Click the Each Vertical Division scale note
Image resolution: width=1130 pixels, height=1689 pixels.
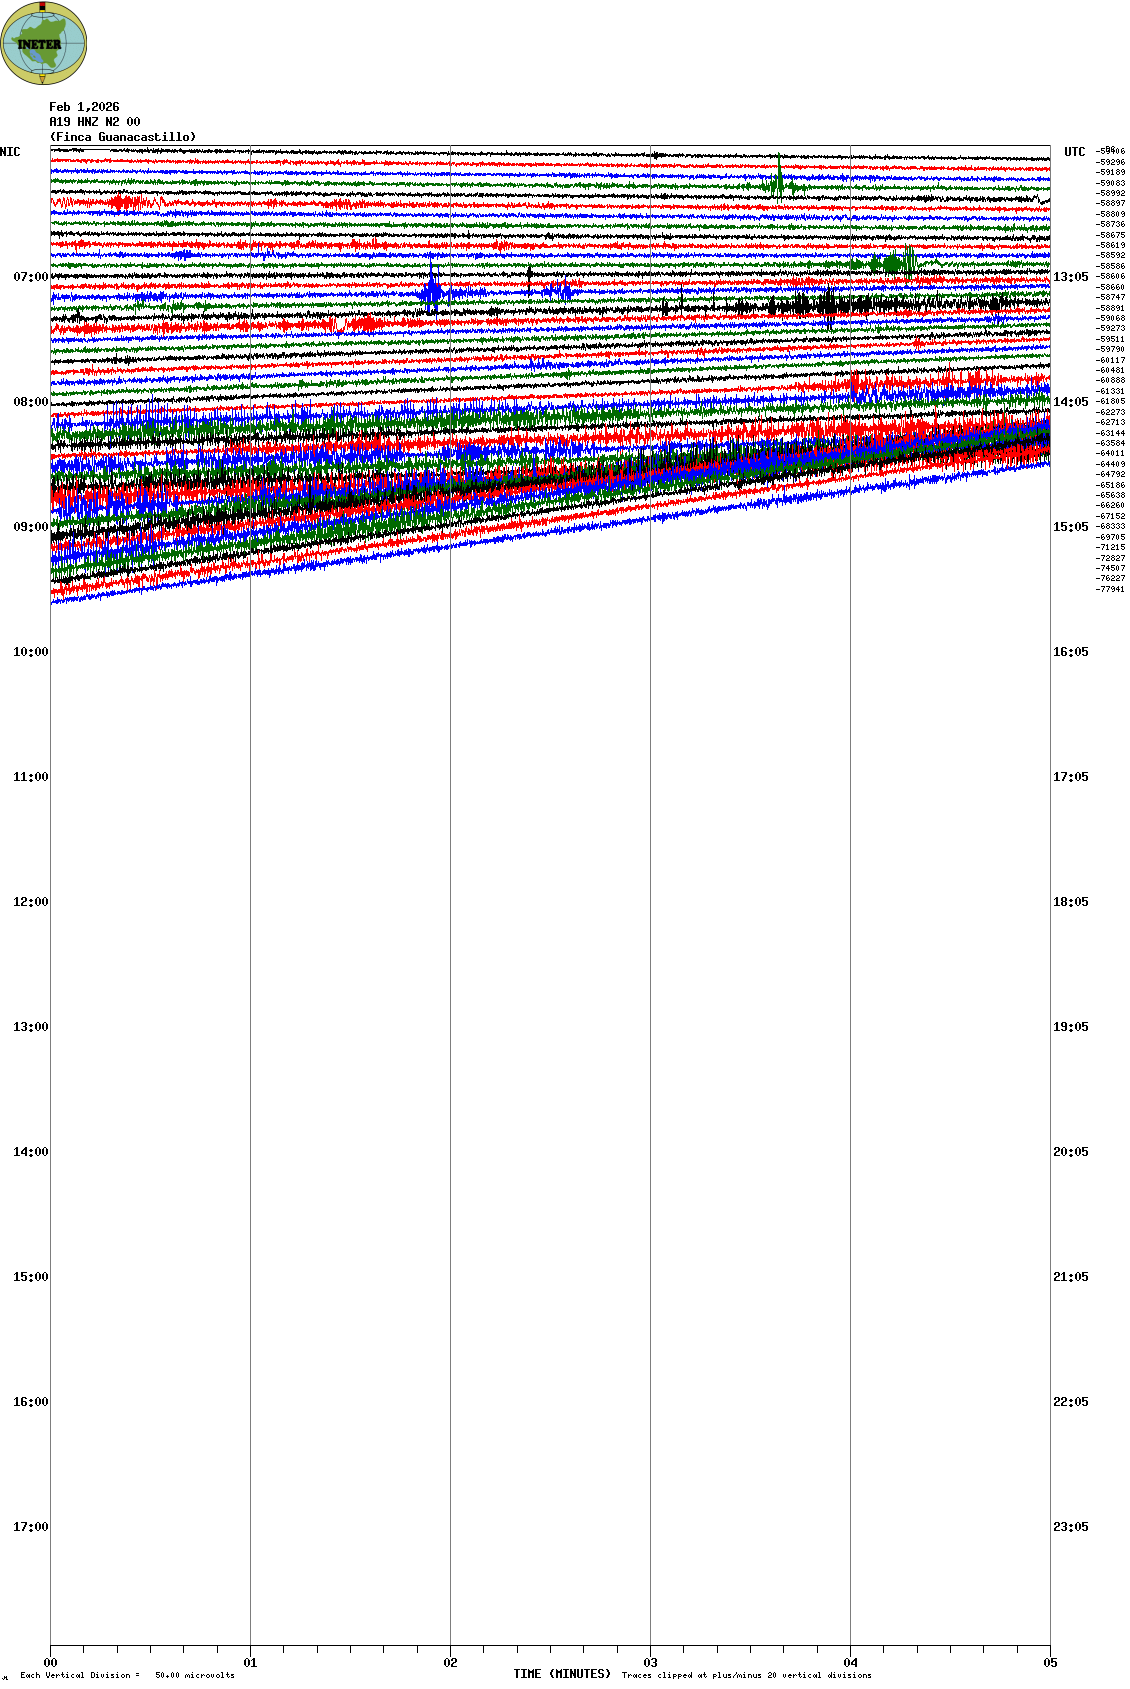(127, 1675)
